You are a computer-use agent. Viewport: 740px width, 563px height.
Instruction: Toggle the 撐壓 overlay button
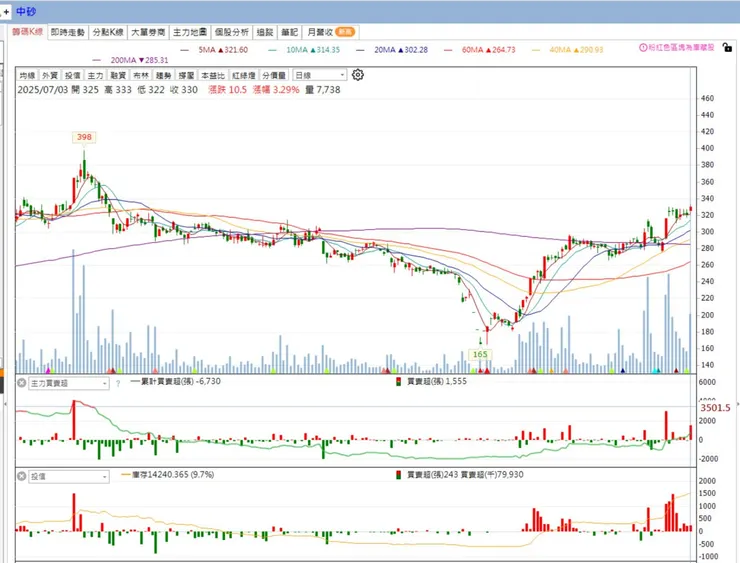(186, 75)
